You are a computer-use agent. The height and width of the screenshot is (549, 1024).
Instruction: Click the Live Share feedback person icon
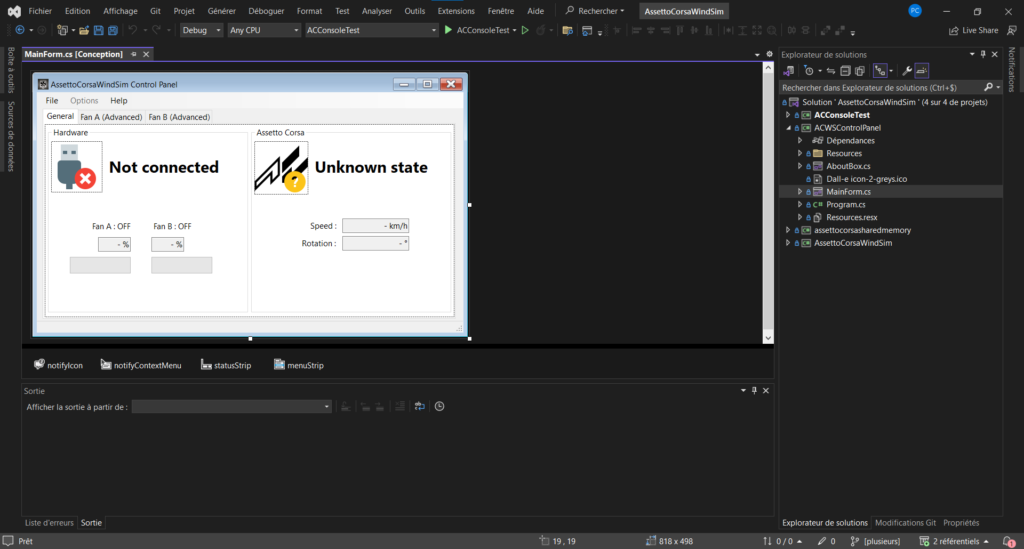(x=1012, y=30)
